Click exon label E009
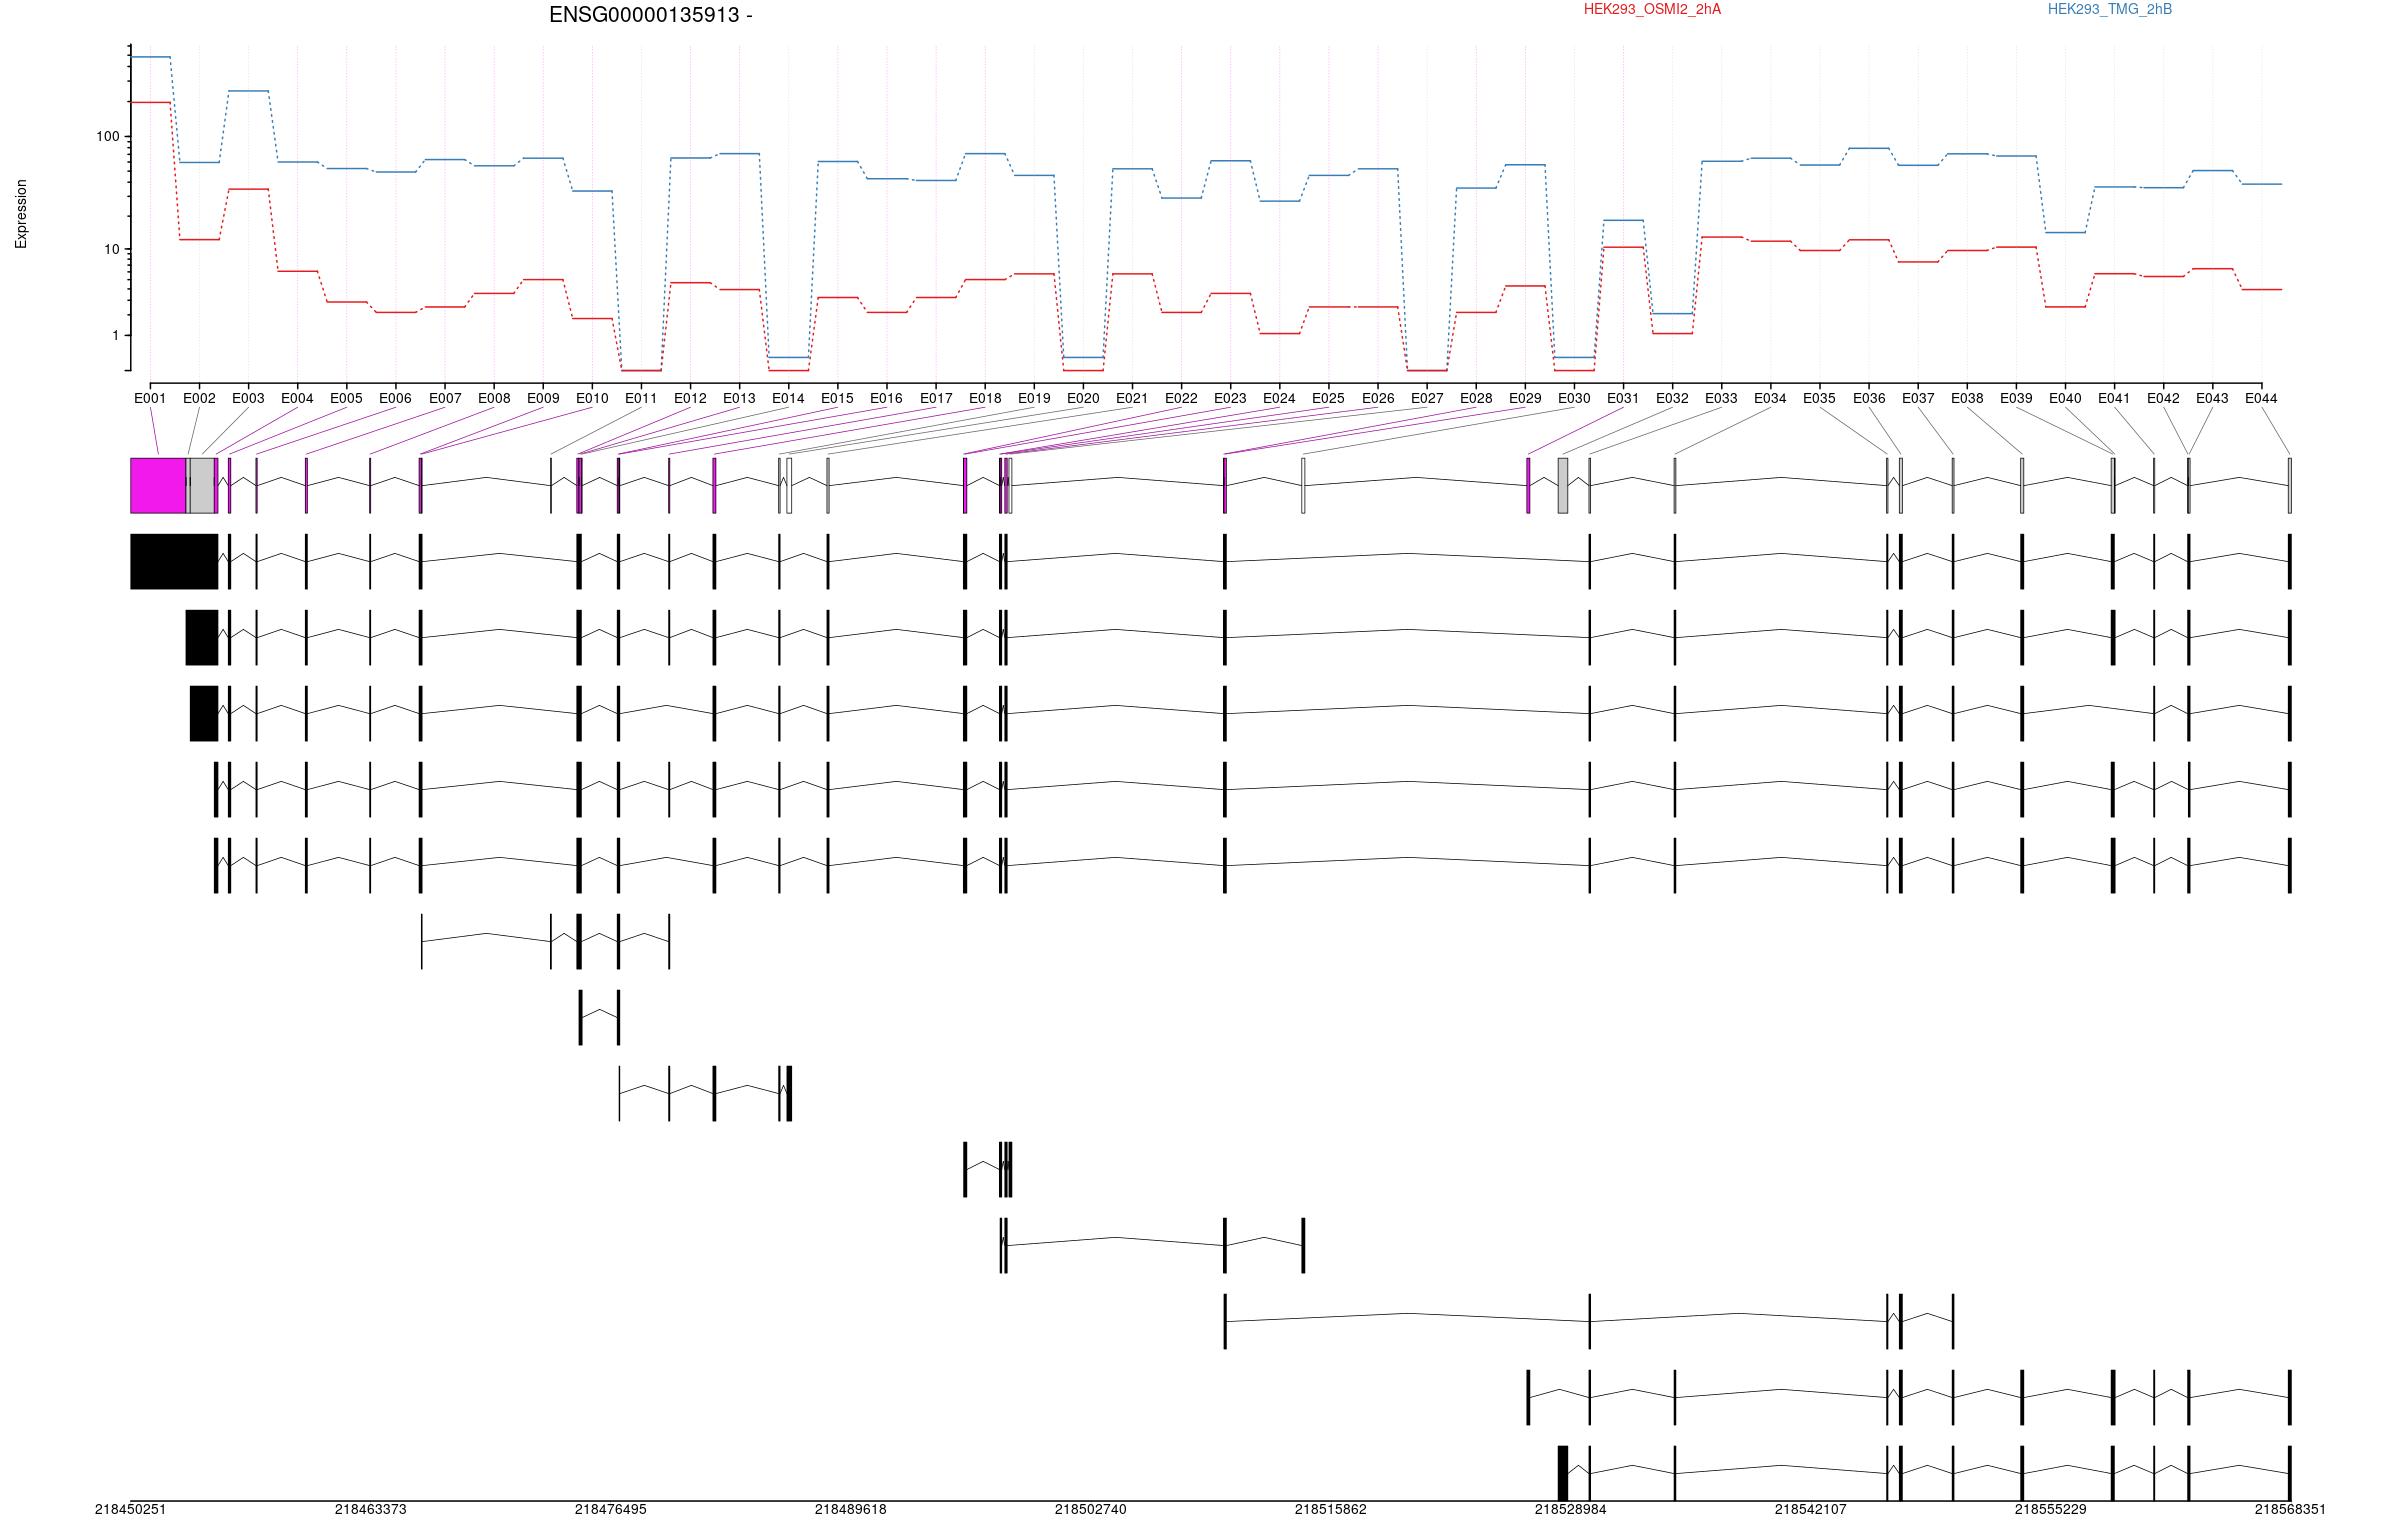The width and height of the screenshot is (2400, 1530). pos(543,398)
